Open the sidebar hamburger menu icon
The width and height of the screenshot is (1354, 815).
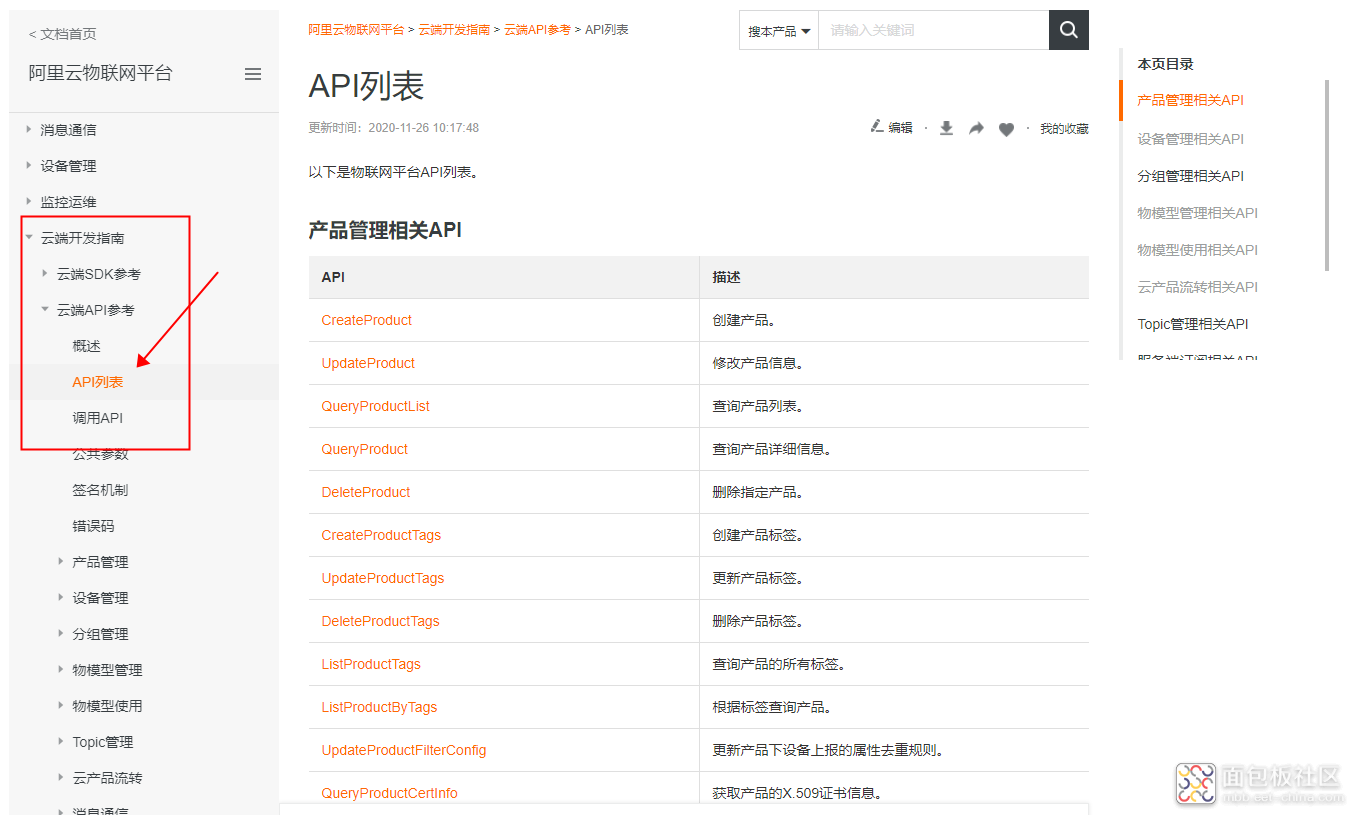coord(253,74)
